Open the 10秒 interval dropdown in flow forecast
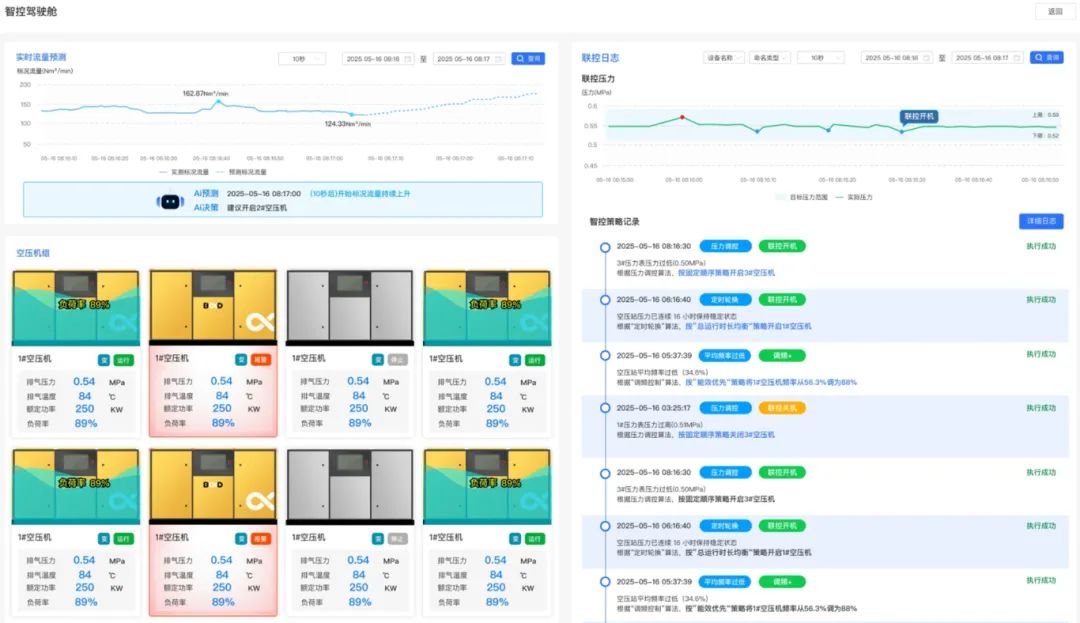 302,59
